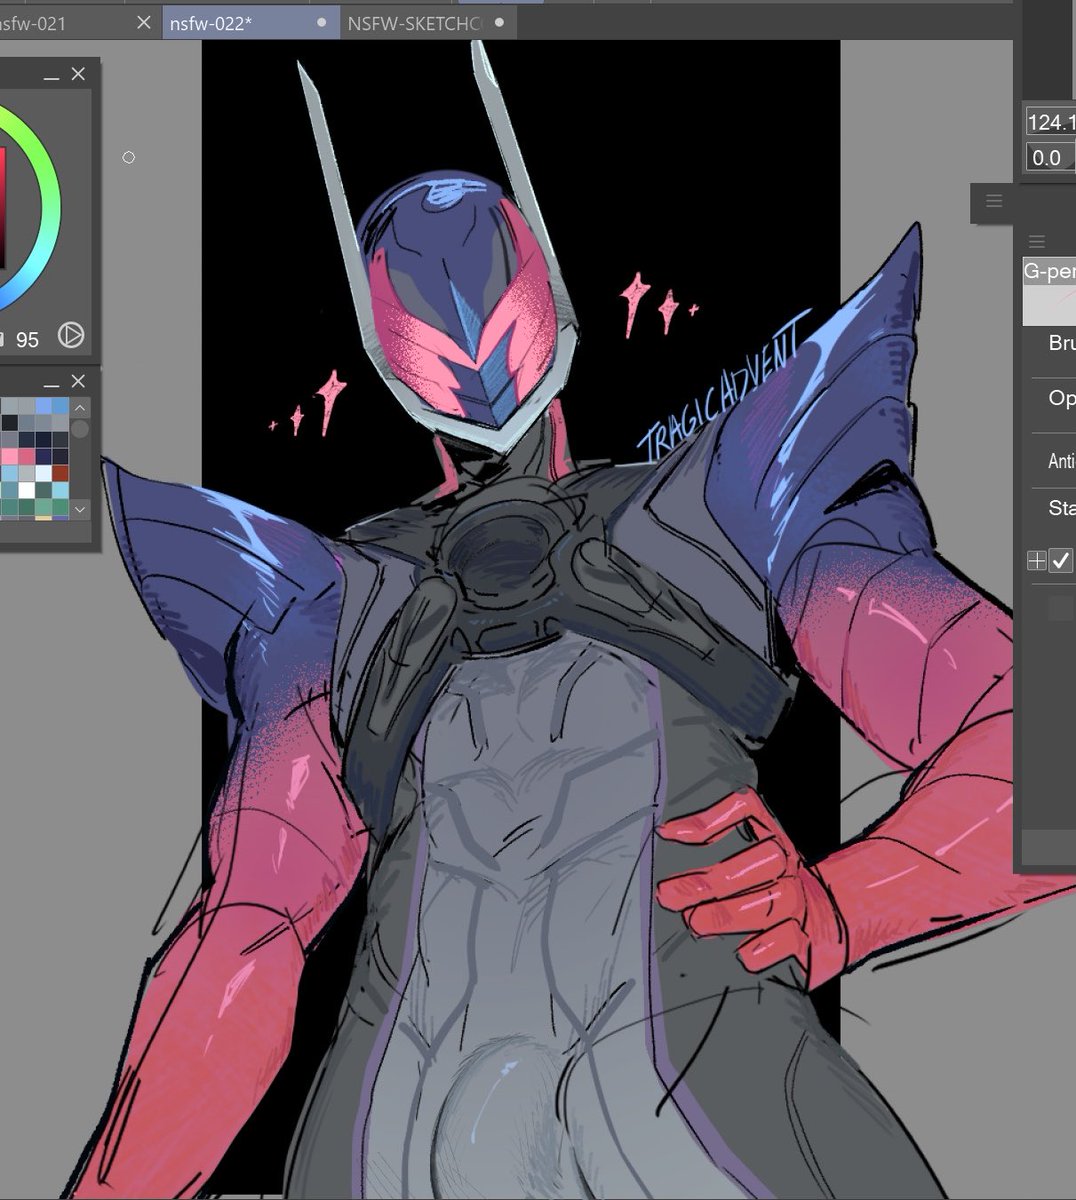Toggle the checked box in tool property
1076x1200 pixels.
coord(1061,561)
